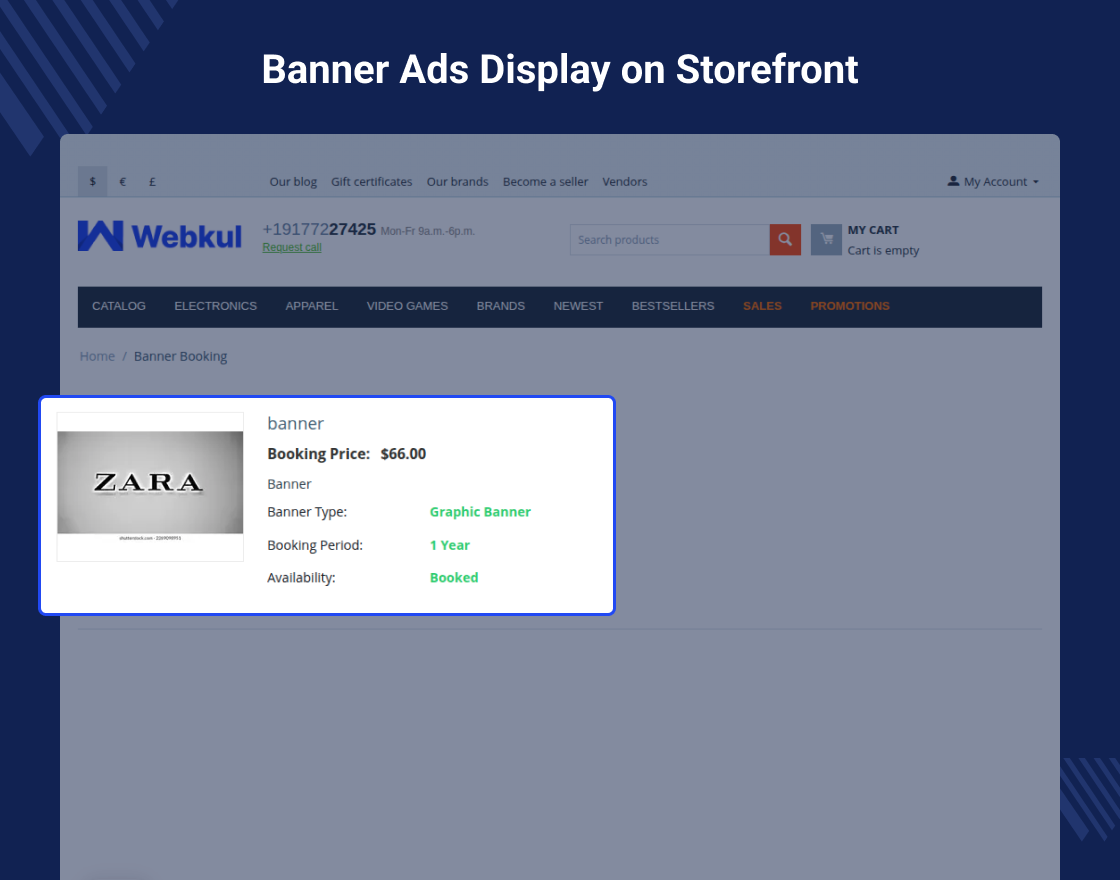Open the SALES menu item
1120x880 pixels.
click(762, 306)
